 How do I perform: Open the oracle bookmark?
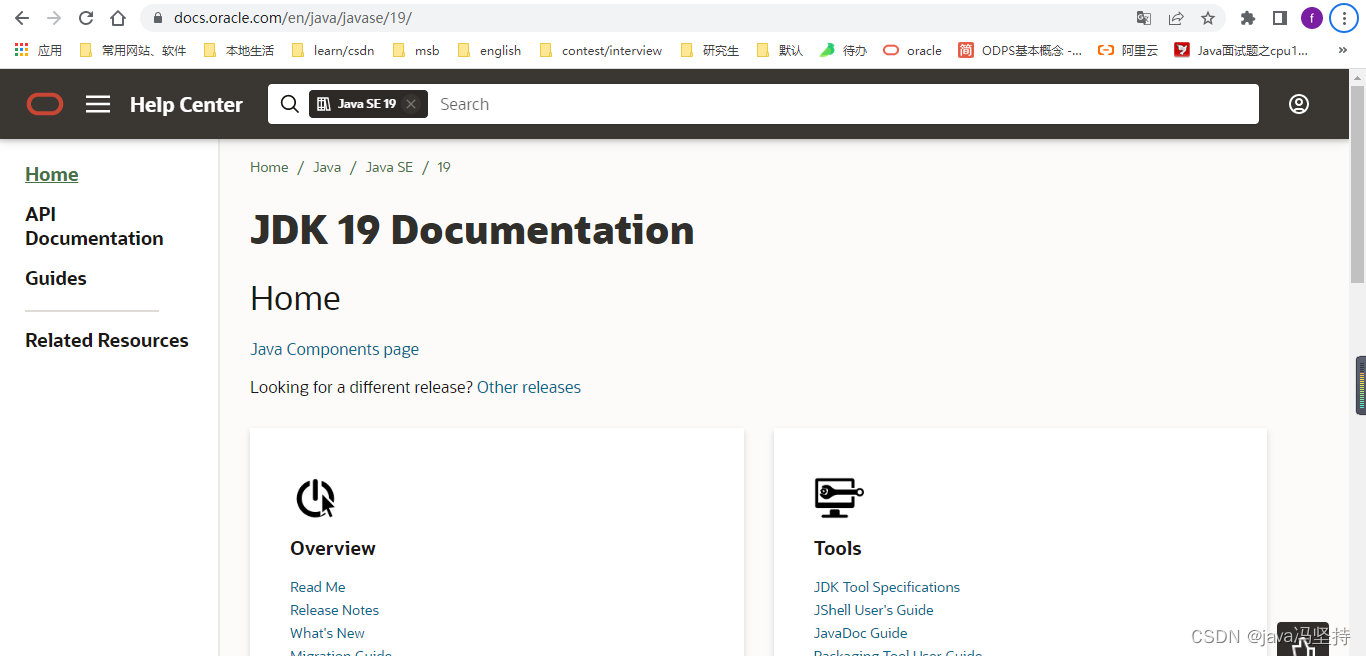(x=912, y=50)
